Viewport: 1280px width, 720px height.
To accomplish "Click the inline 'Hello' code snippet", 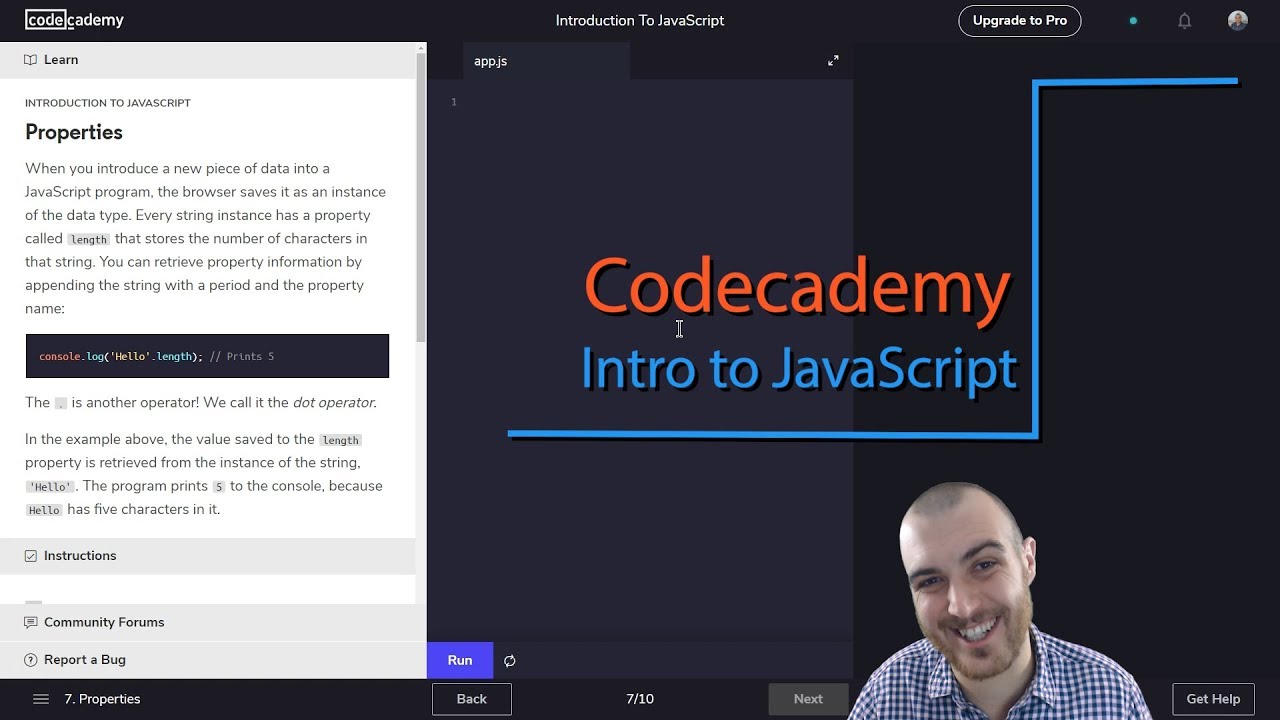I will point(50,487).
